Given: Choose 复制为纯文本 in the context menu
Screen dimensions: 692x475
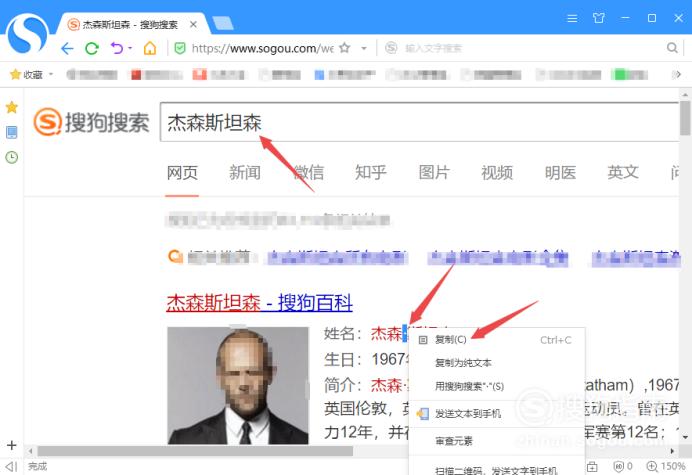Looking at the screenshot, I should click(x=497, y=363).
